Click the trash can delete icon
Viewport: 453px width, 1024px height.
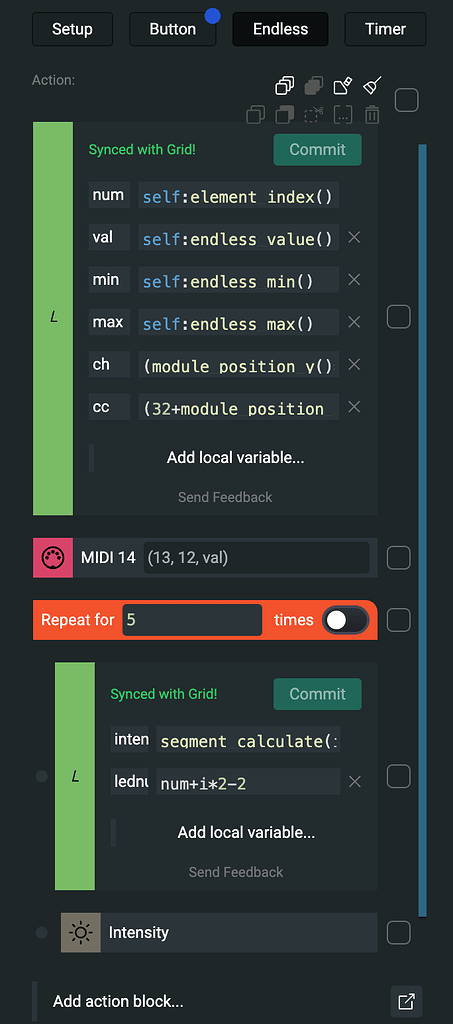pyautogui.click(x=372, y=115)
